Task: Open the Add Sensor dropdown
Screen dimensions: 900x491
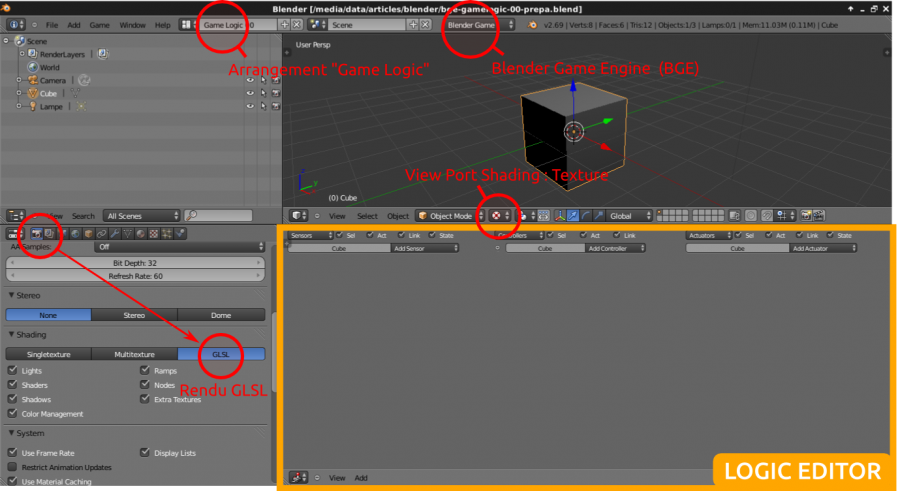Action: [x=425, y=248]
